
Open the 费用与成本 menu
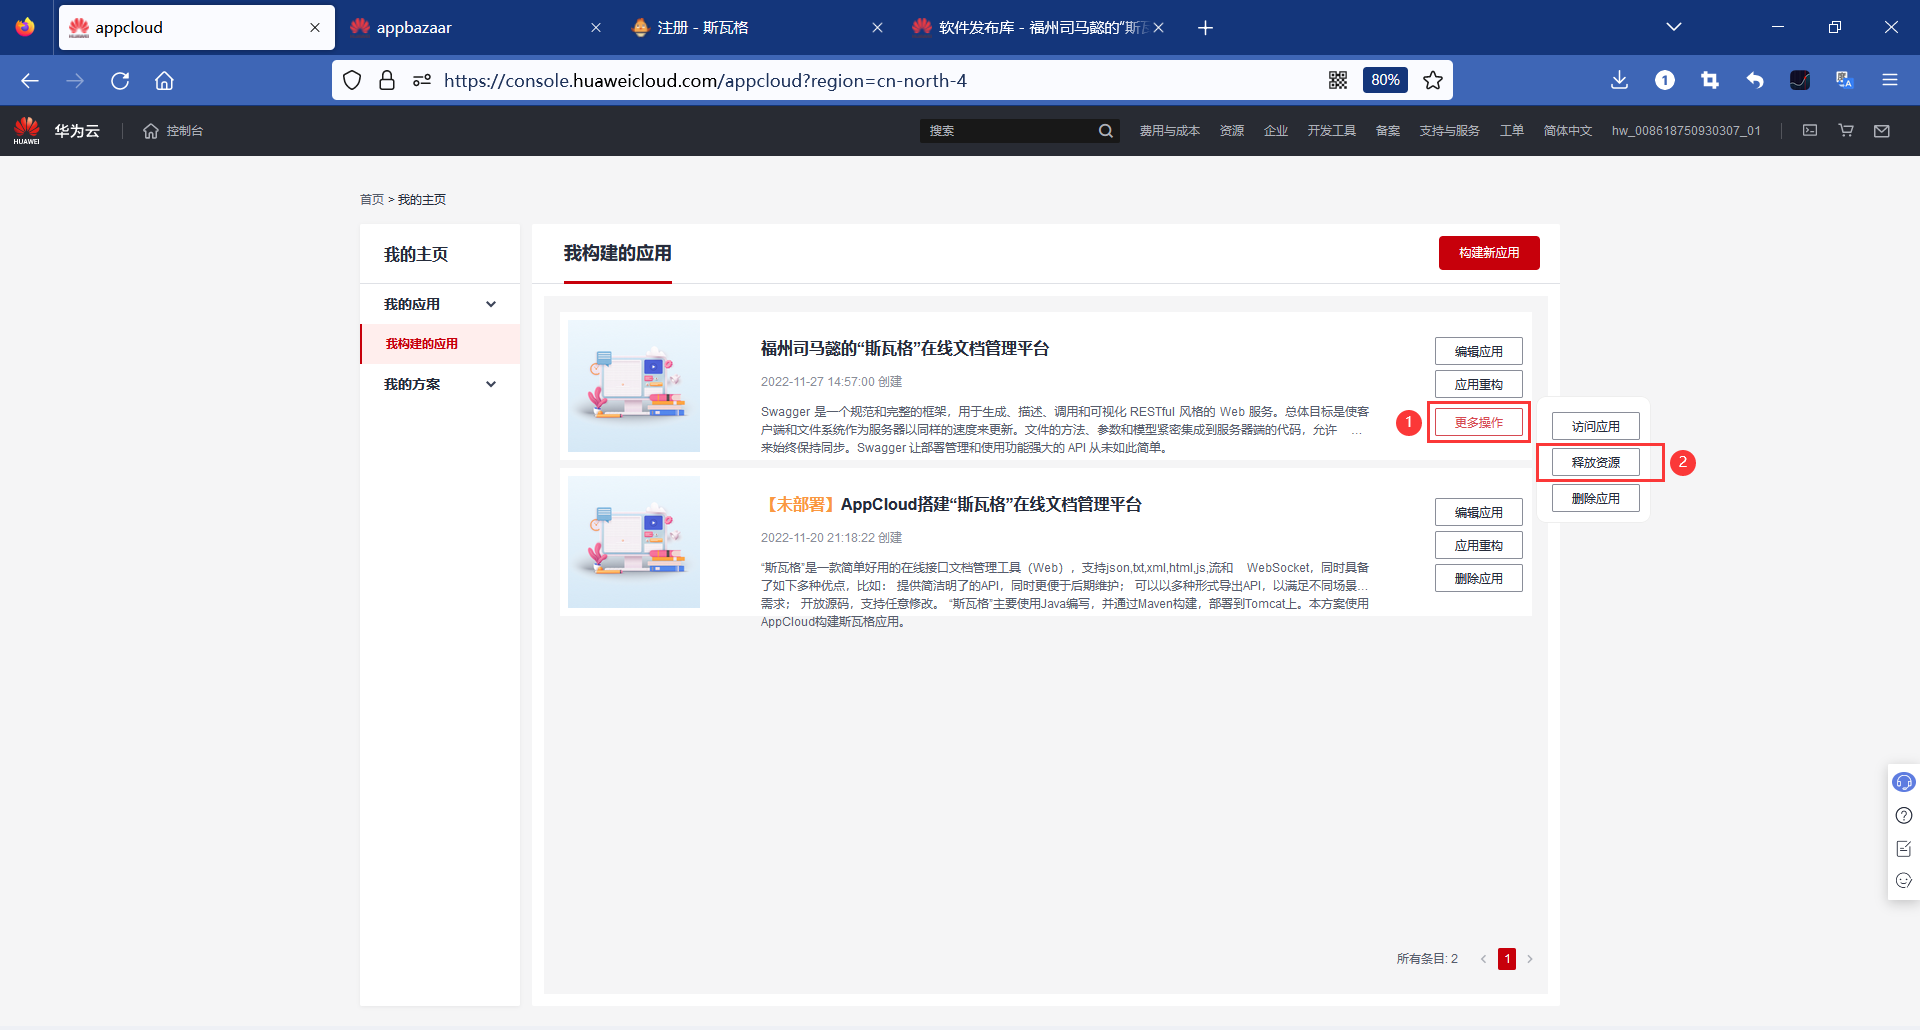pos(1169,131)
